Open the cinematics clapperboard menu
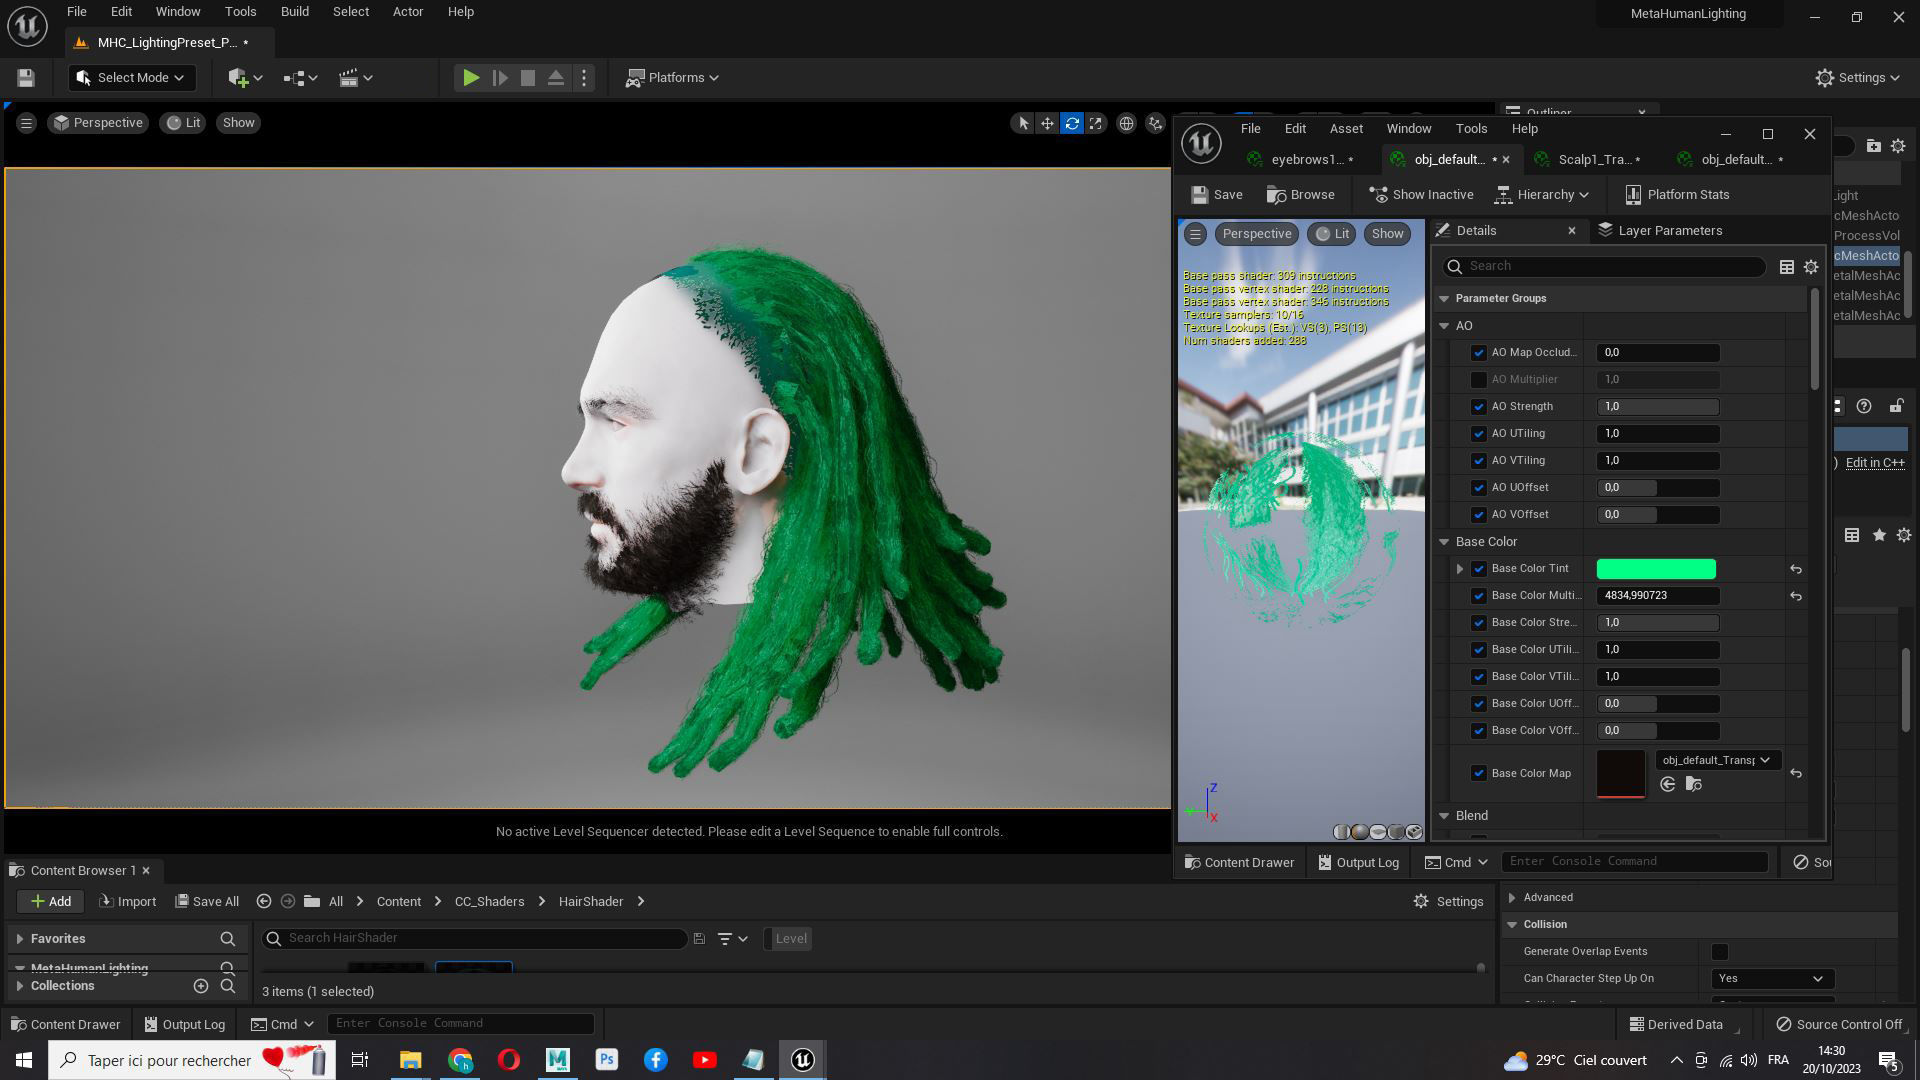The height and width of the screenshot is (1080, 1920). 355,78
